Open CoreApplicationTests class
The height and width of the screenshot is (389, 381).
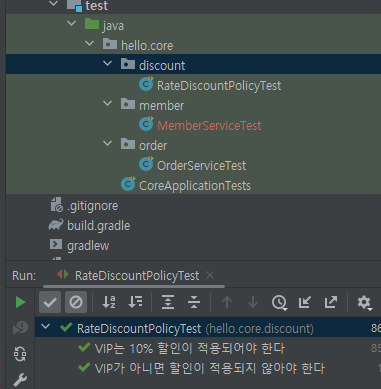coord(195,186)
